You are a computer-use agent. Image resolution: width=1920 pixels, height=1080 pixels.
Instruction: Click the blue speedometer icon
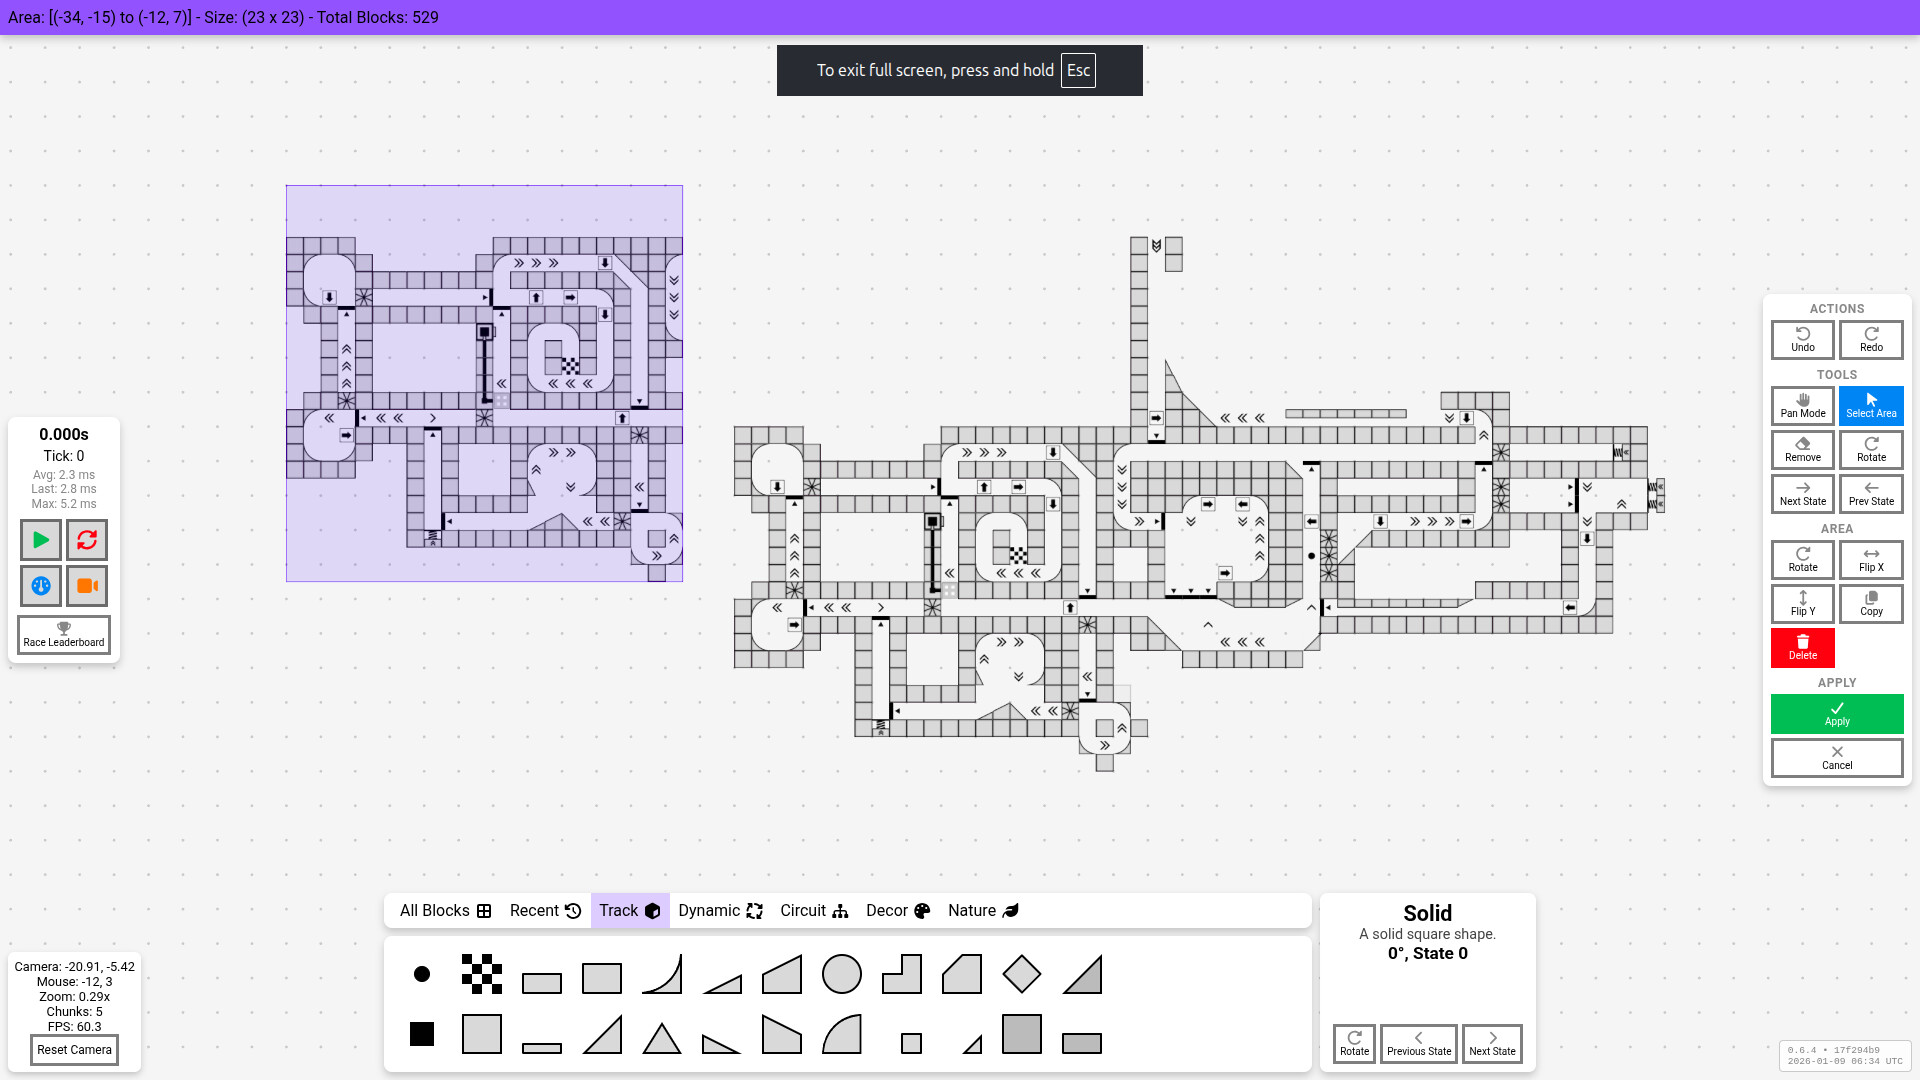click(x=39, y=586)
